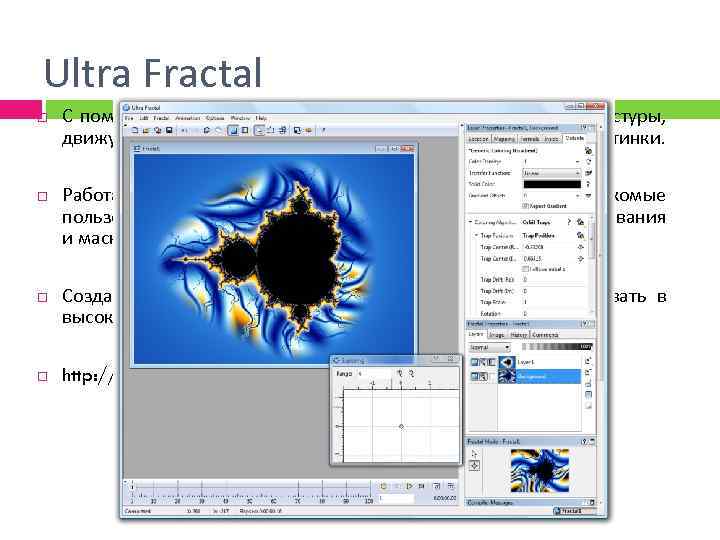This screenshot has width=720, height=540.
Task: Click the first zoom icon in graph window
Action: pyautogui.click(x=399, y=374)
